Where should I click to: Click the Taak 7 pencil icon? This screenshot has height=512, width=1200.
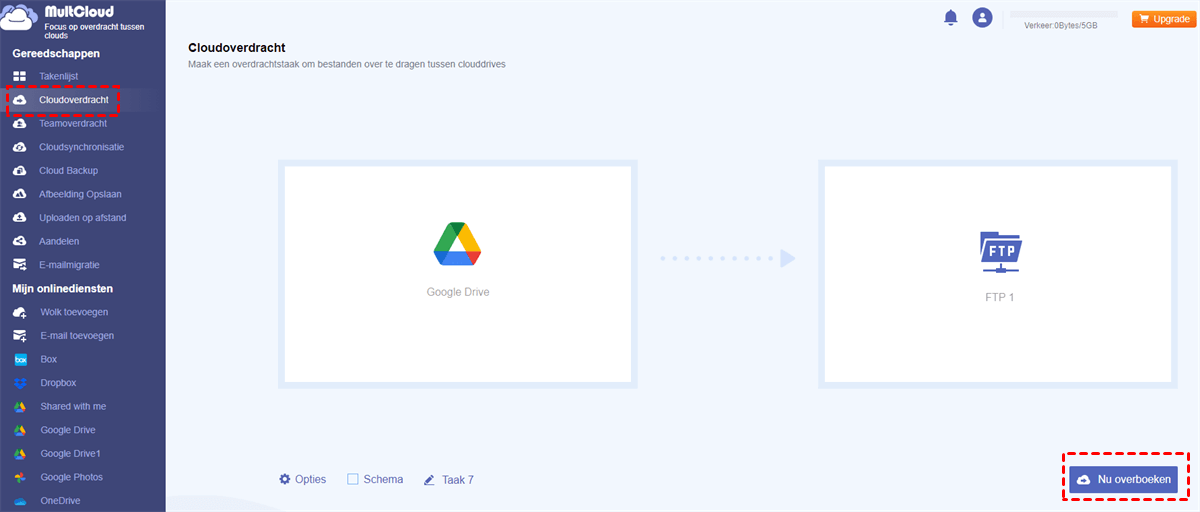click(429, 480)
